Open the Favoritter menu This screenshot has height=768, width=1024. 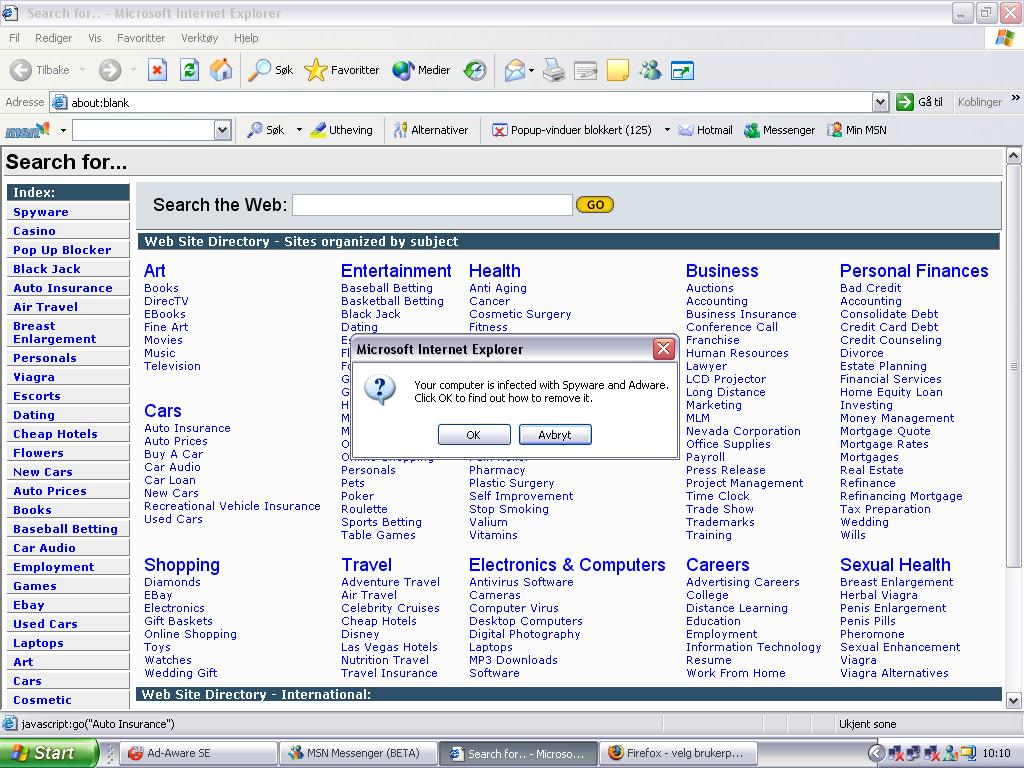click(141, 38)
